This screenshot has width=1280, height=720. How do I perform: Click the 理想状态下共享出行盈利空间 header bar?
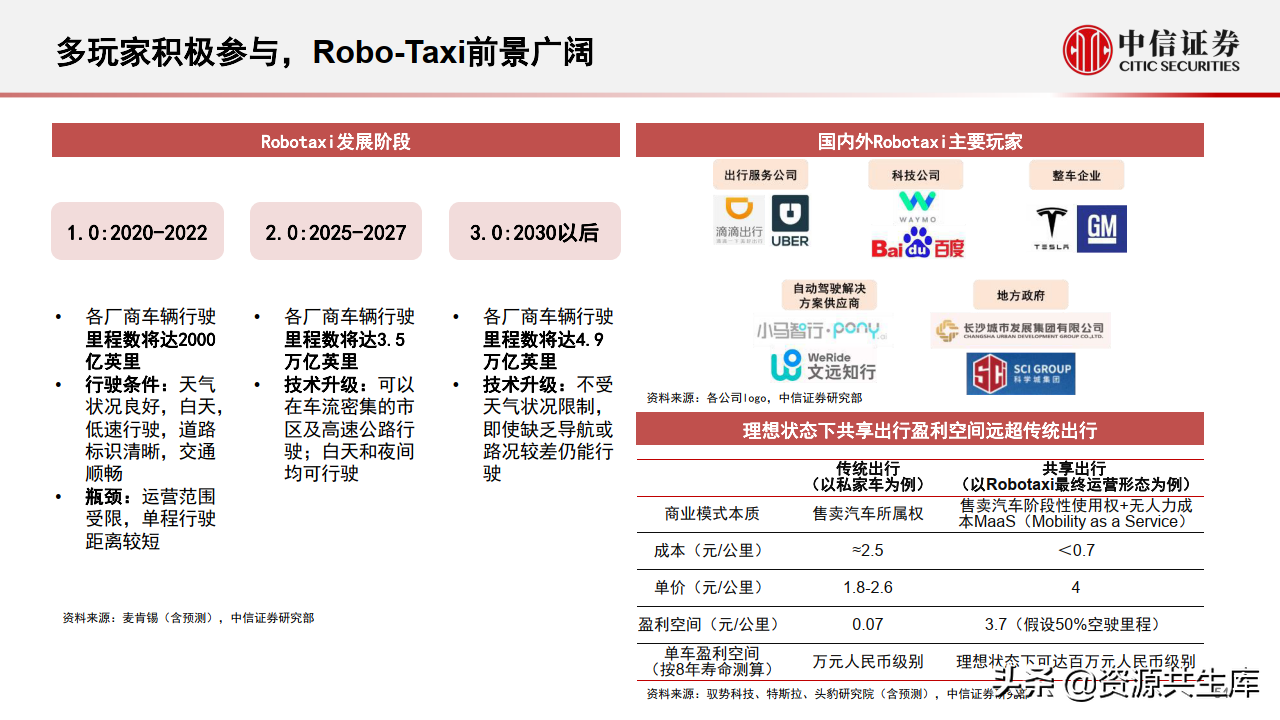click(x=920, y=430)
